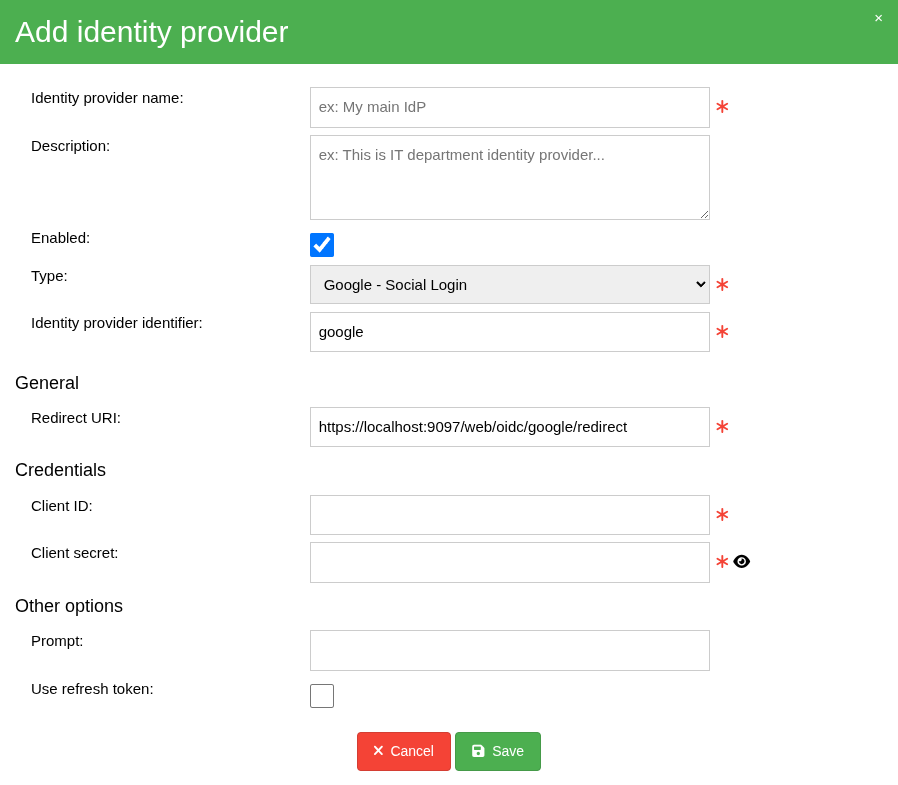Click the Redirect URI label
Screen dimensions: 898x785
76,418
